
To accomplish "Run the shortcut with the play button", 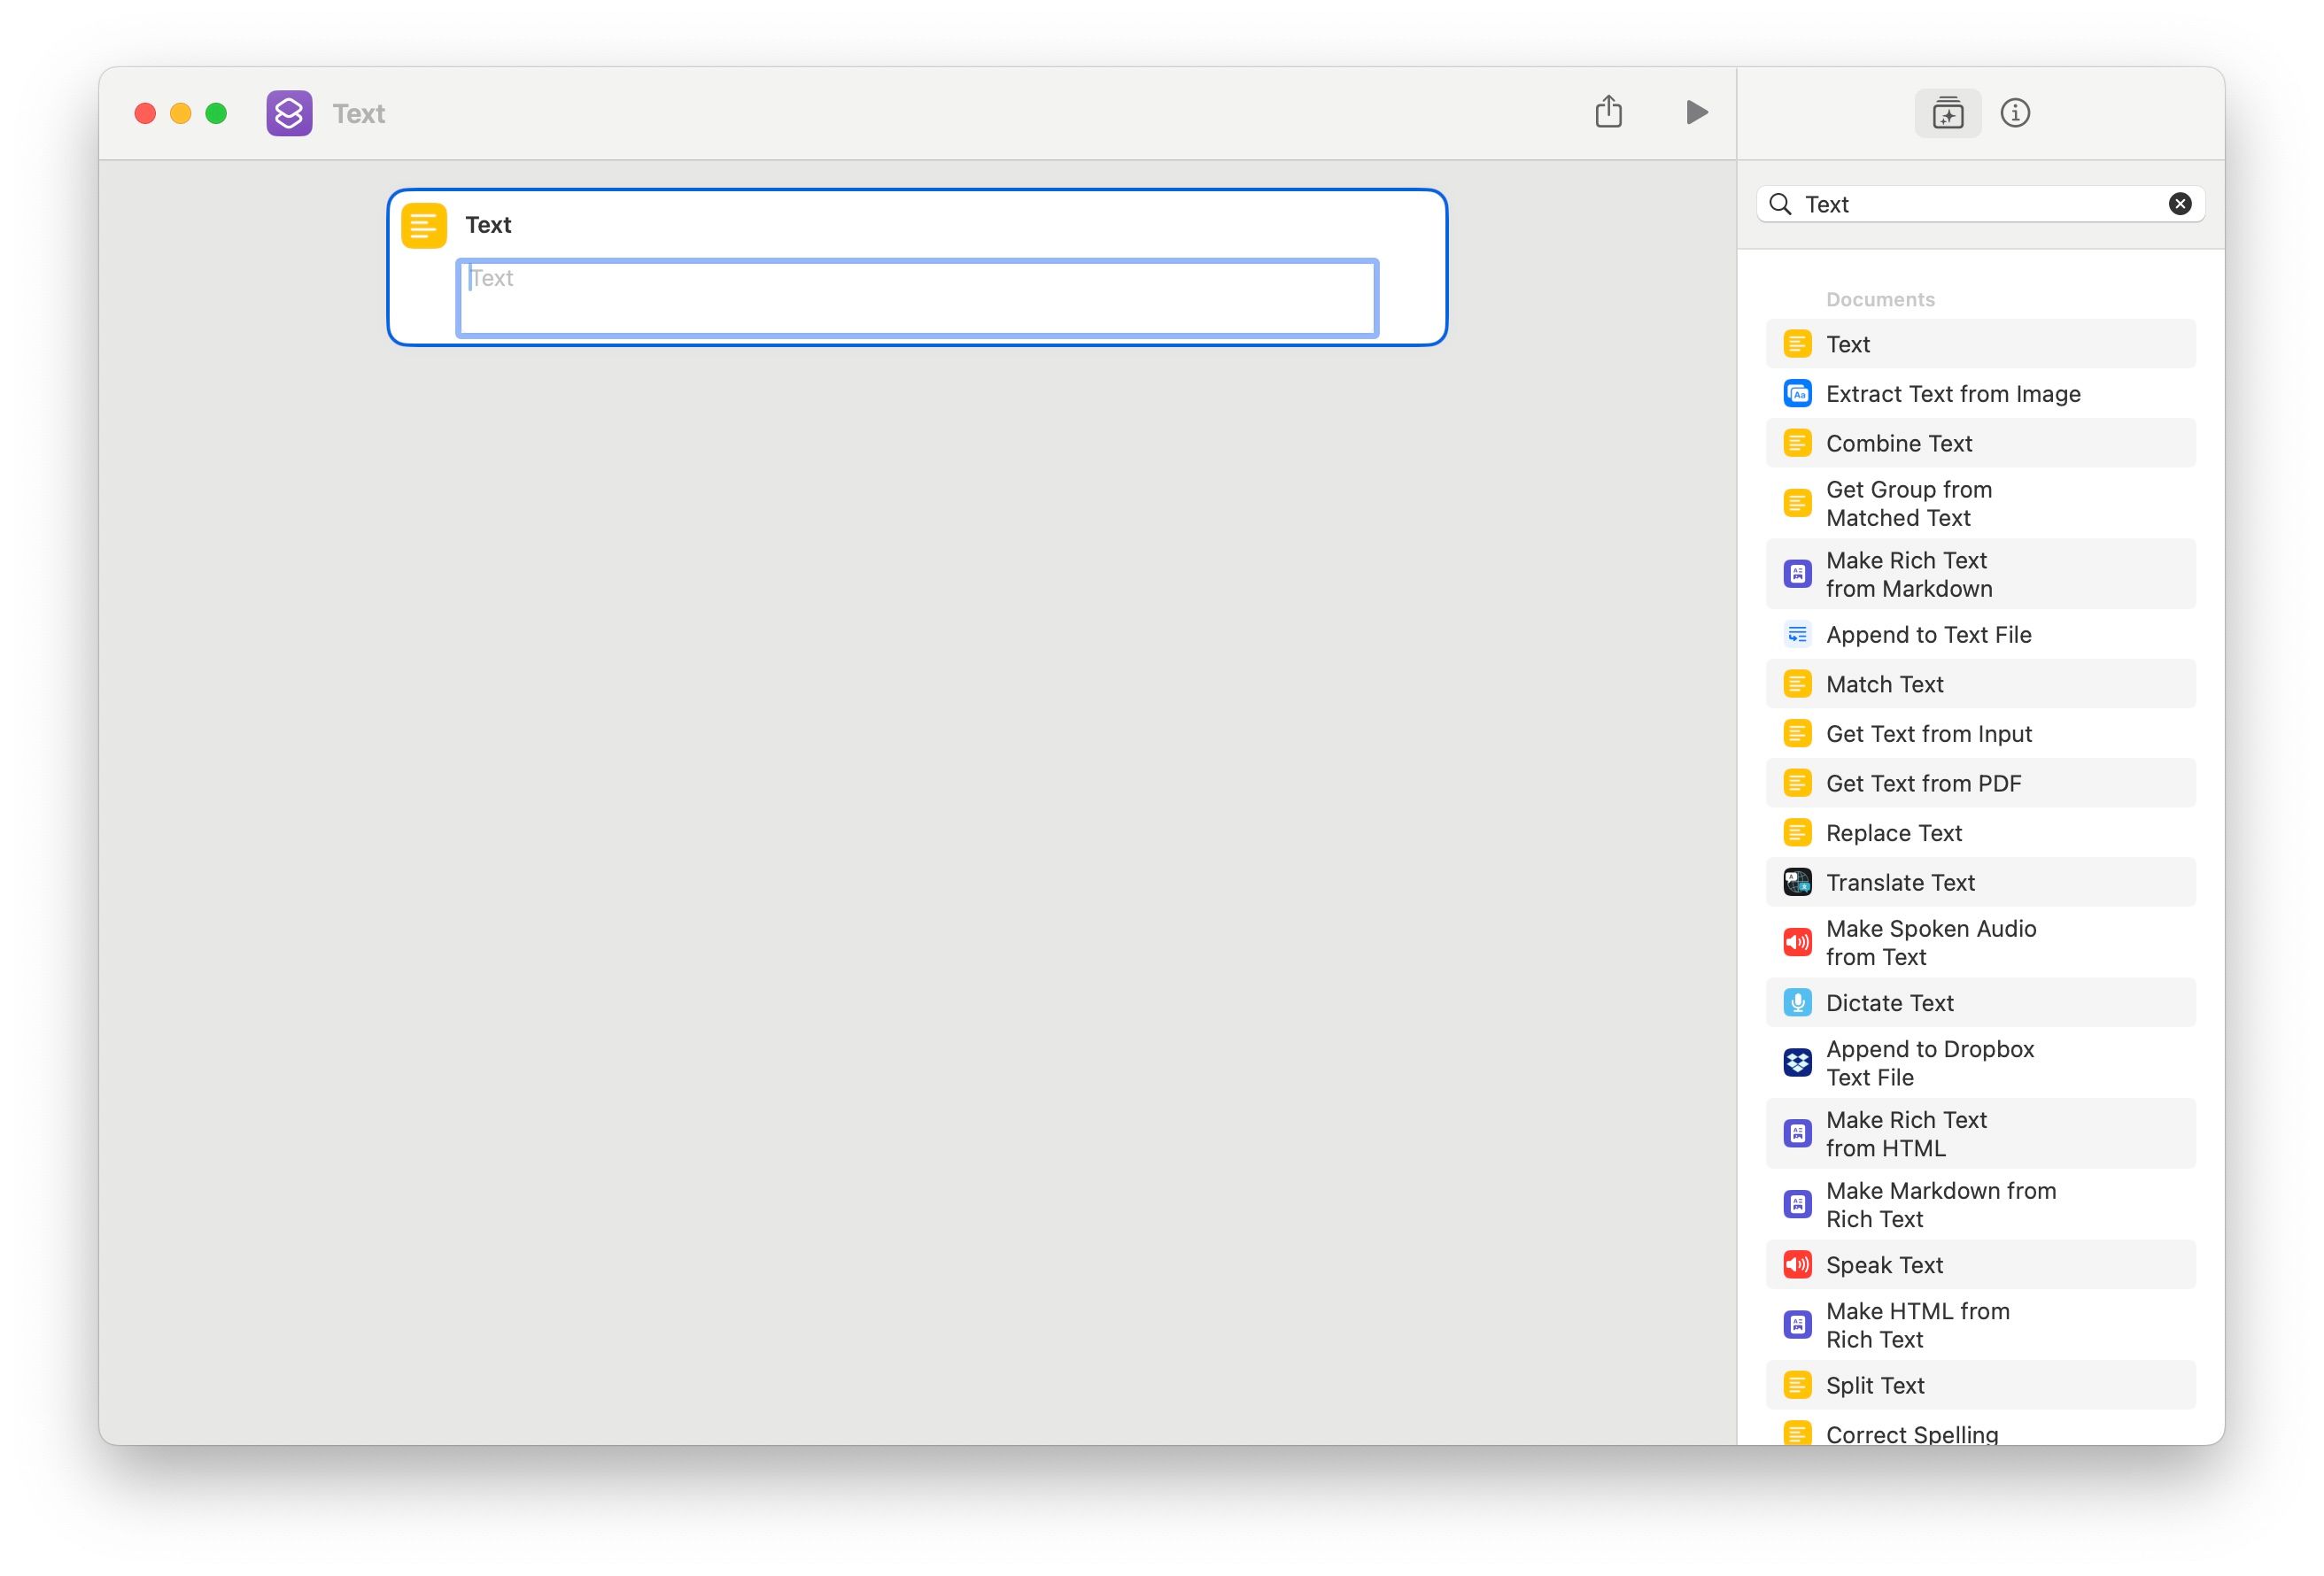I will tap(1695, 112).
